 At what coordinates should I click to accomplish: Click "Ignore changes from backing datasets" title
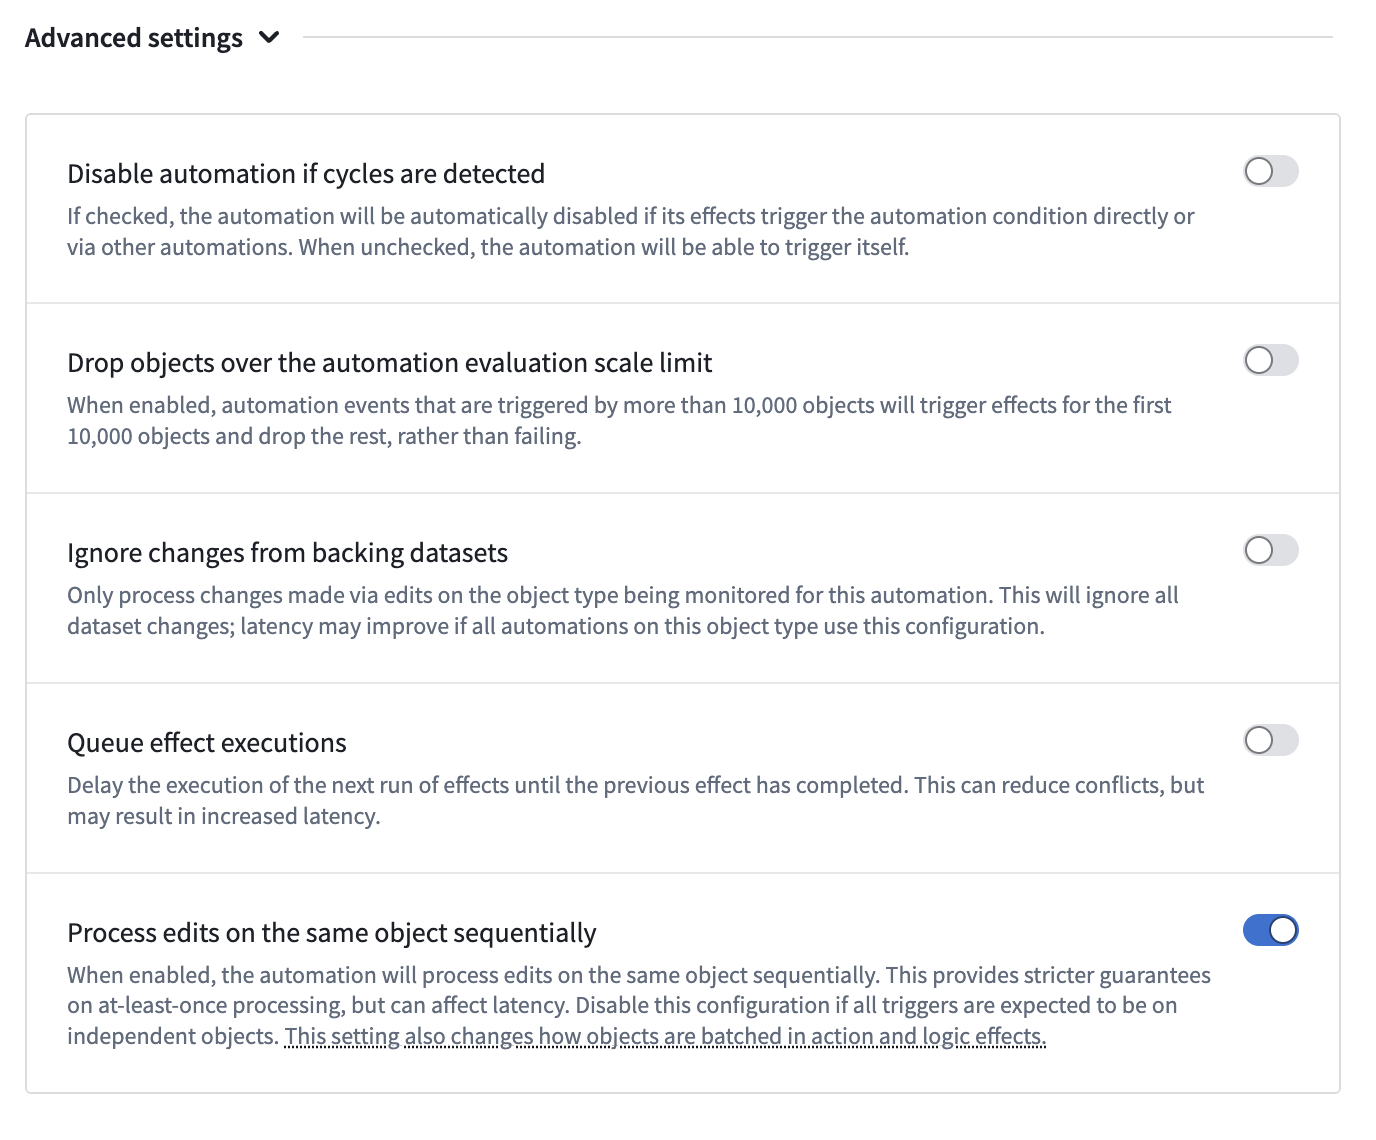pyautogui.click(x=287, y=553)
